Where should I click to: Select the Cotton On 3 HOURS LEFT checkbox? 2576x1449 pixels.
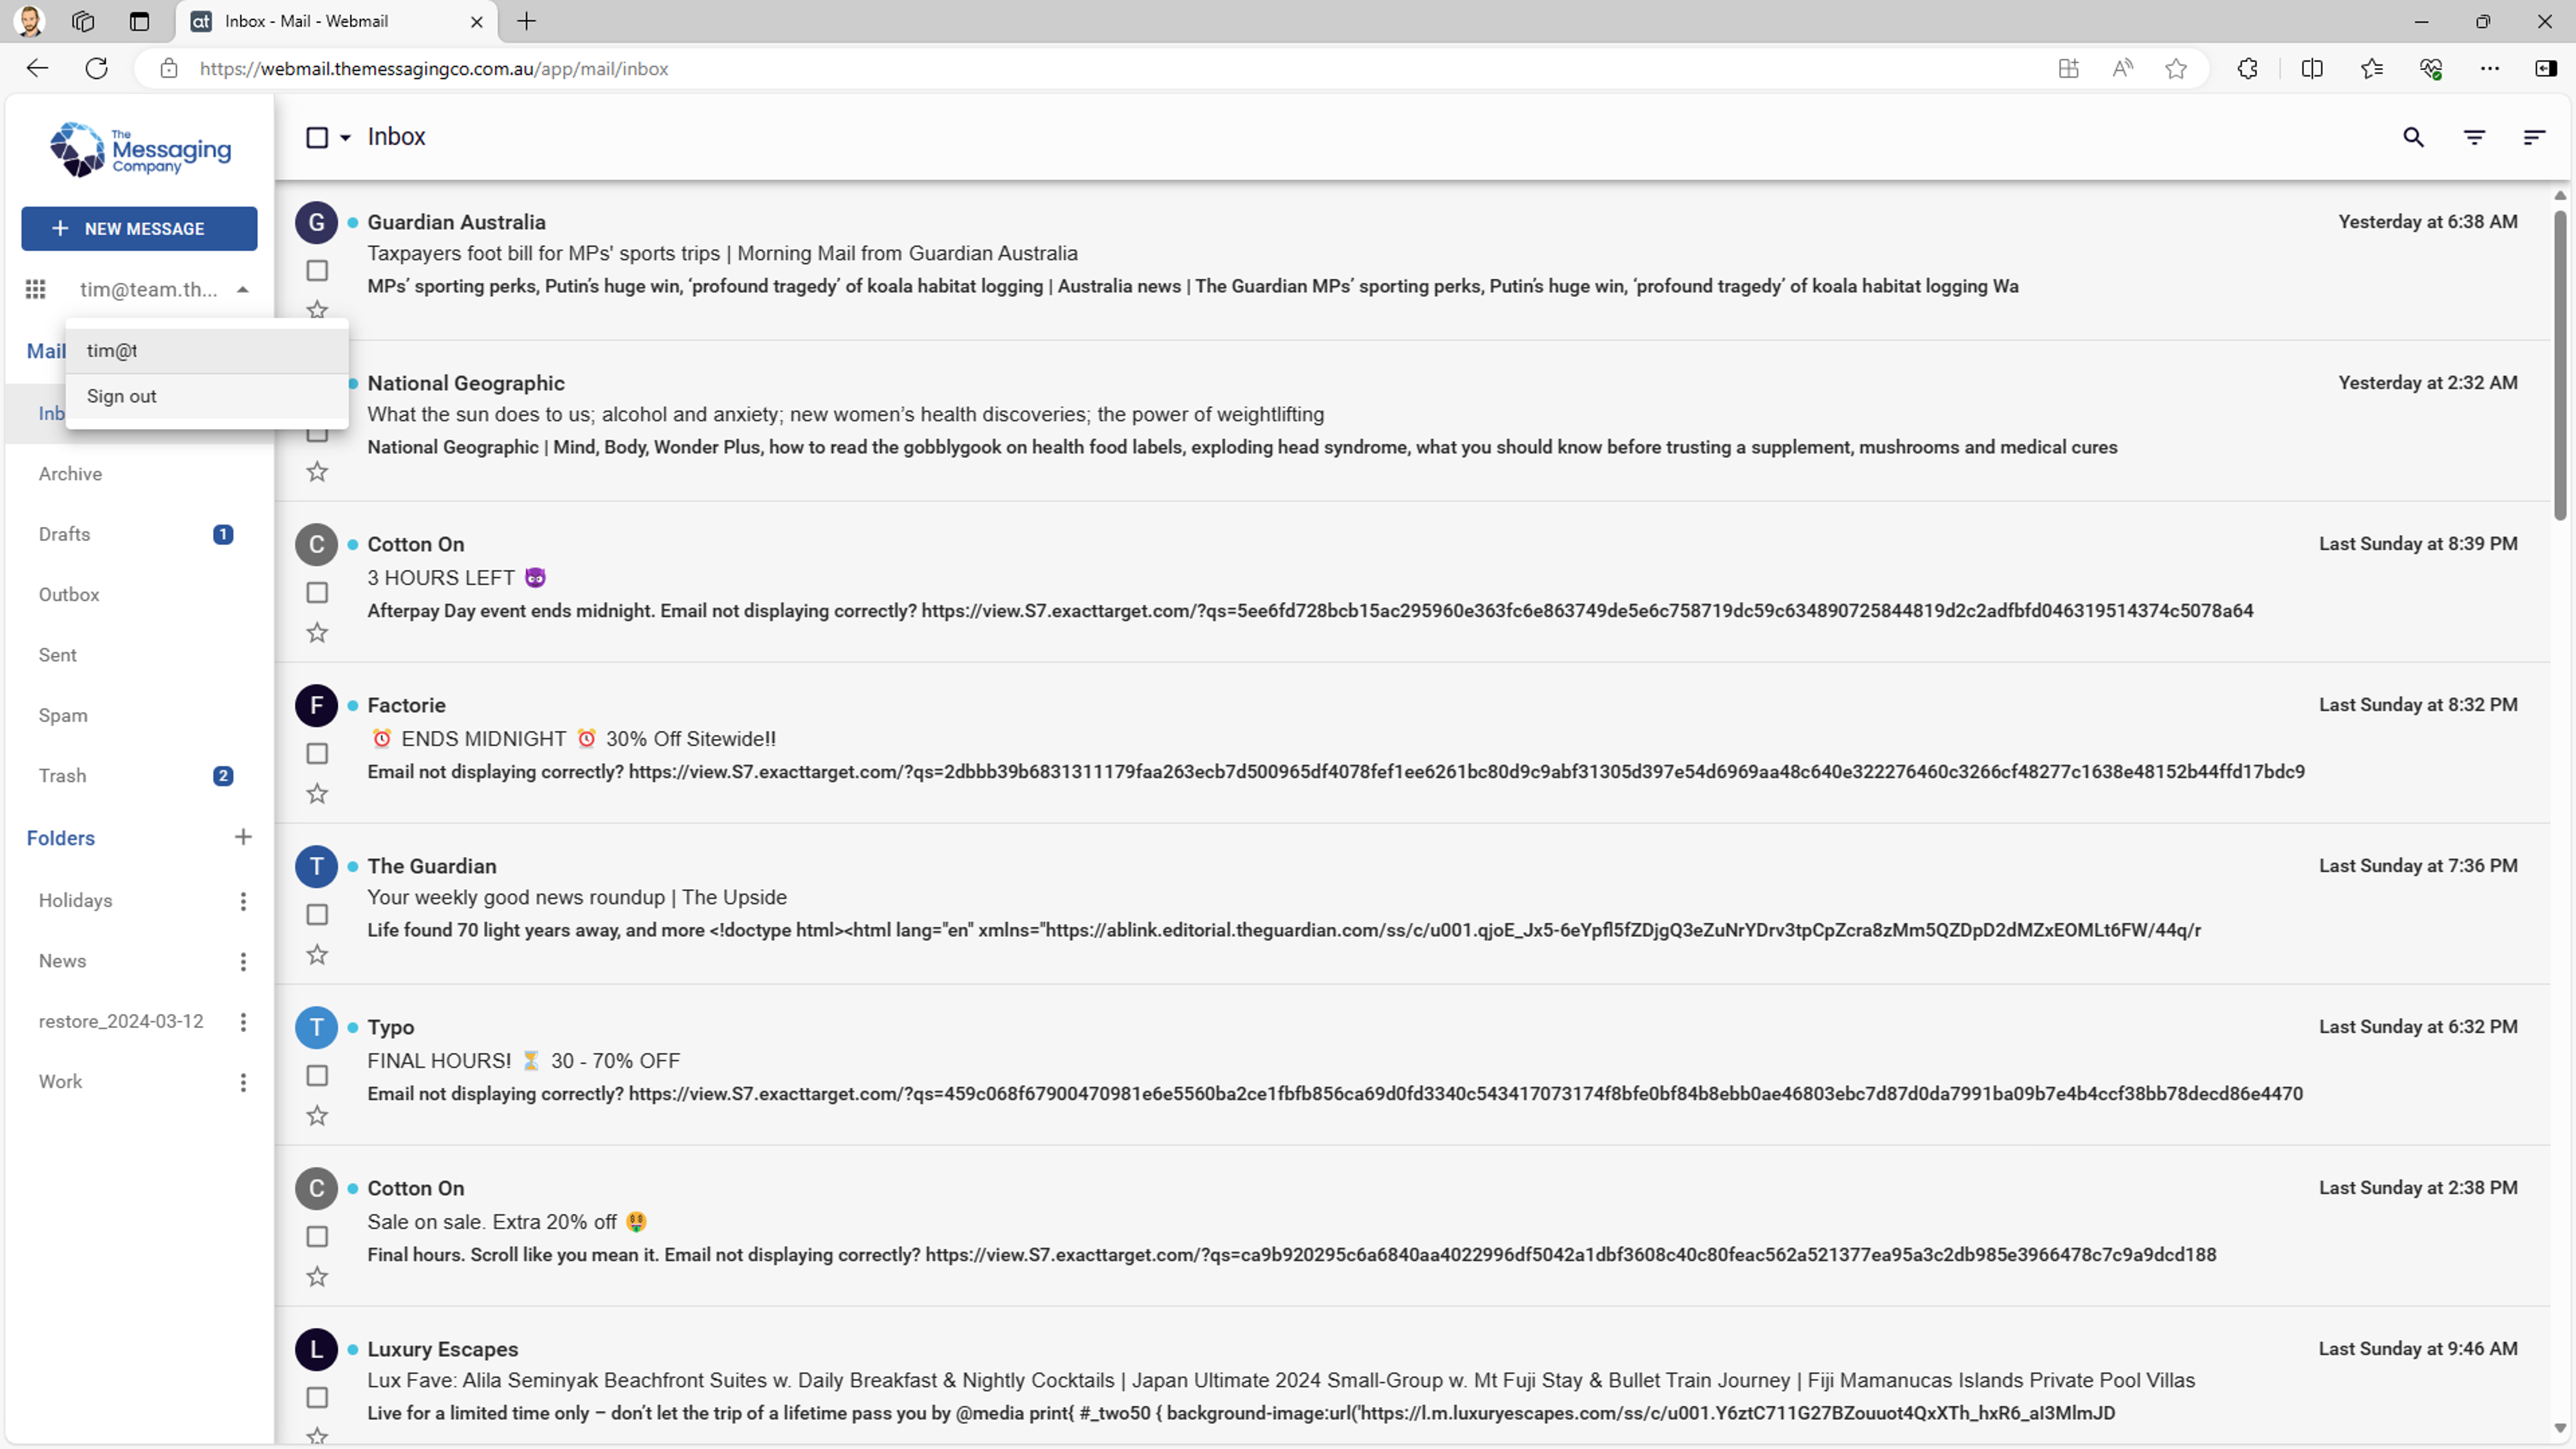pos(317,592)
